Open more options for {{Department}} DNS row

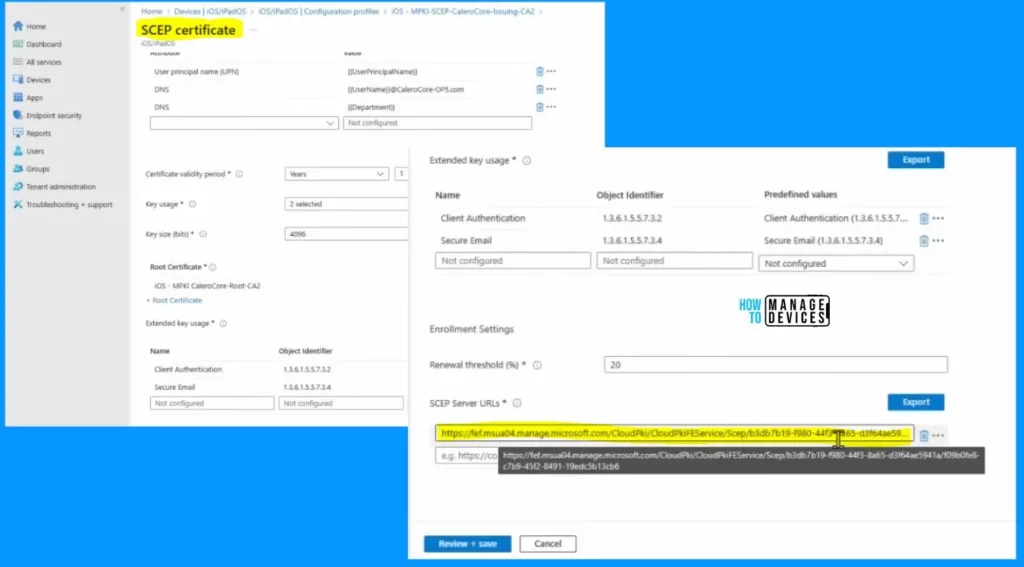[551, 106]
